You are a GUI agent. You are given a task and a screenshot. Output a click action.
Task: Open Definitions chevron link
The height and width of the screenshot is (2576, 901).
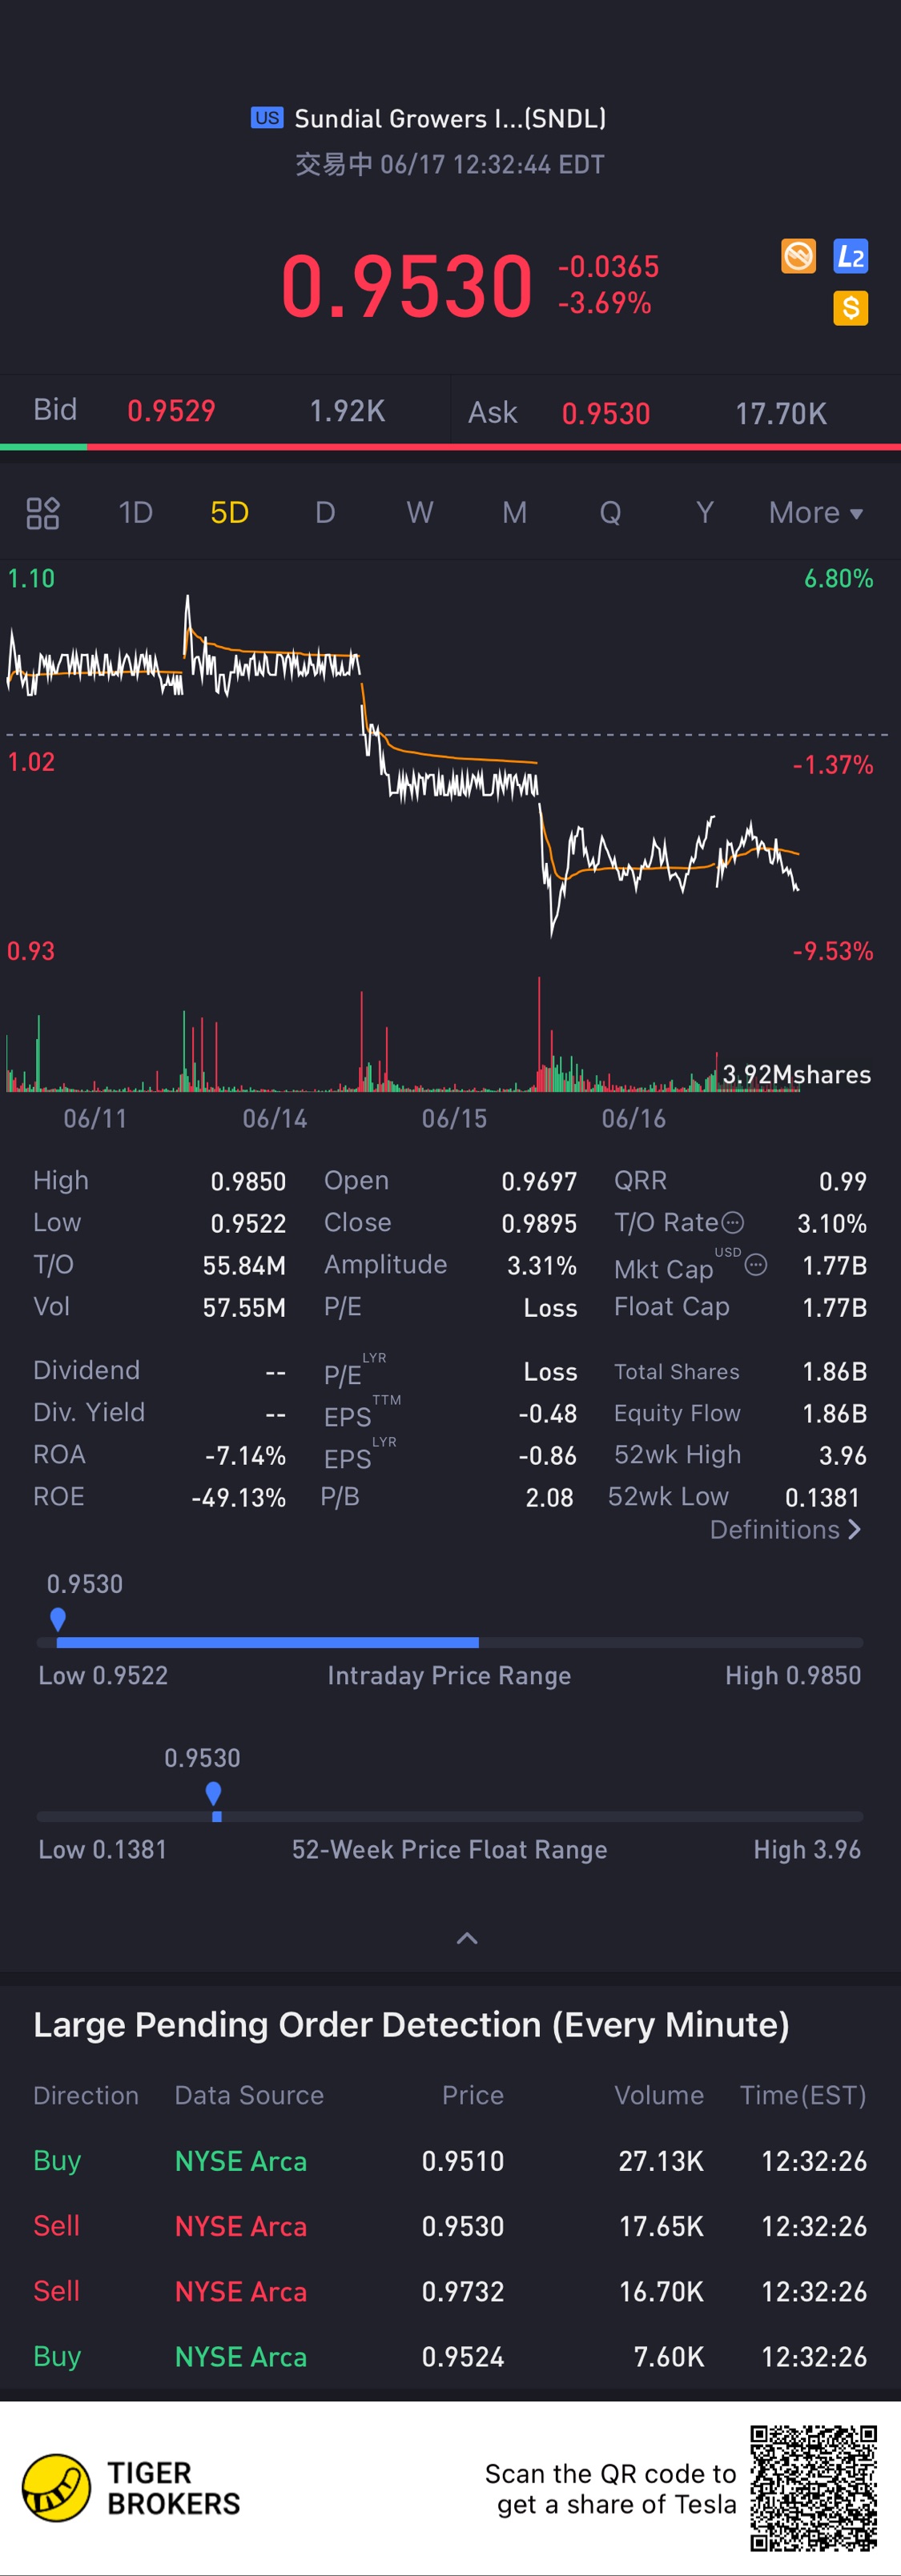785,1529
